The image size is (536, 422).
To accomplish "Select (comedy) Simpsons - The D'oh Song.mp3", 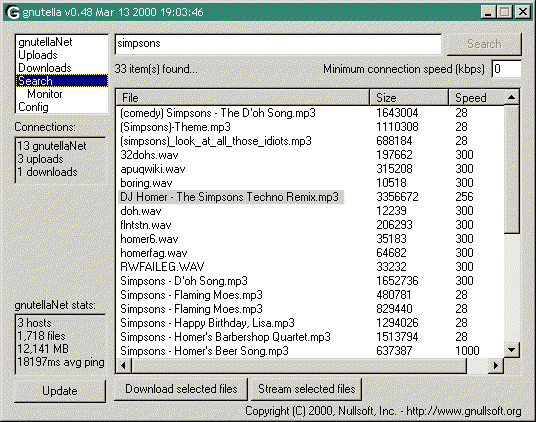I will (218, 113).
